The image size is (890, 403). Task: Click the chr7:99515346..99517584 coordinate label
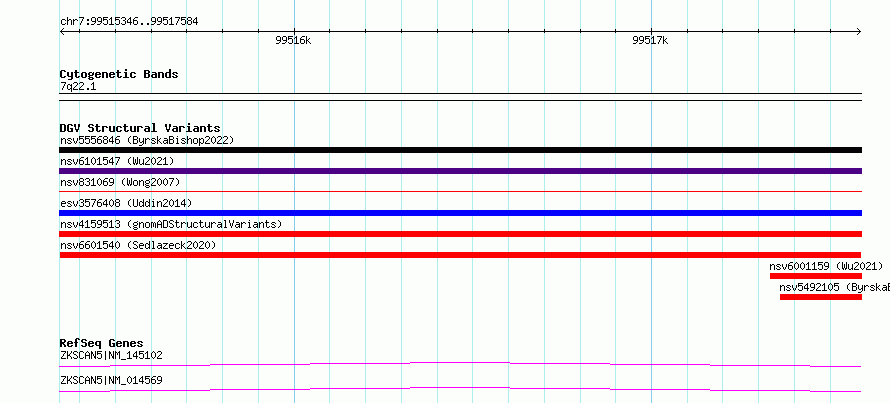coord(129,22)
